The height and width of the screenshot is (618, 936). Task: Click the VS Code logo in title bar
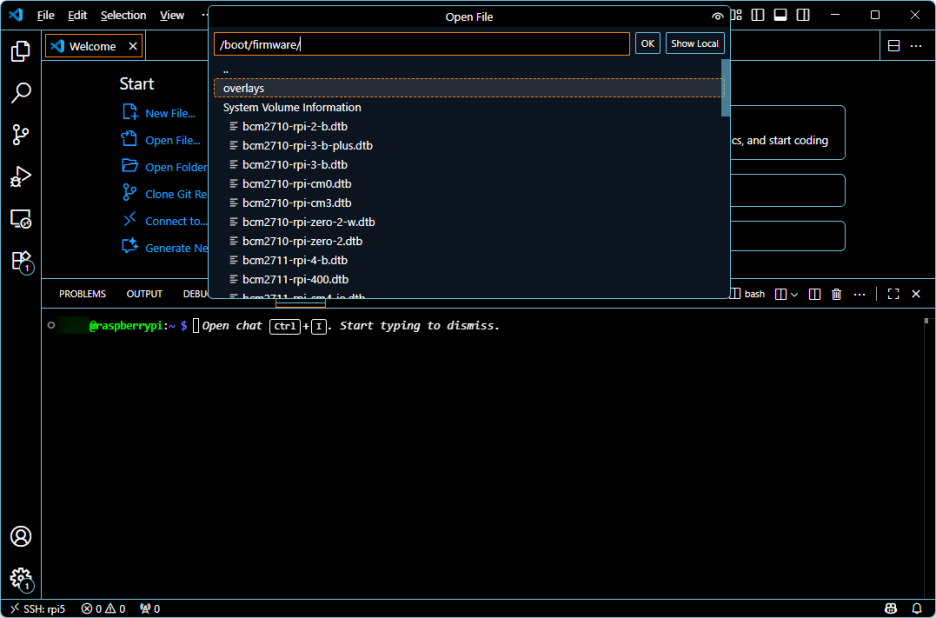(x=16, y=15)
